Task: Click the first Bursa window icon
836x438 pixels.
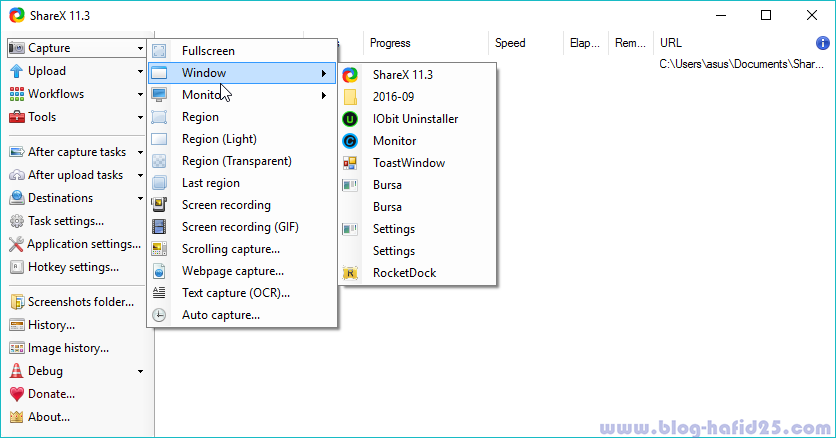Action: (x=350, y=185)
